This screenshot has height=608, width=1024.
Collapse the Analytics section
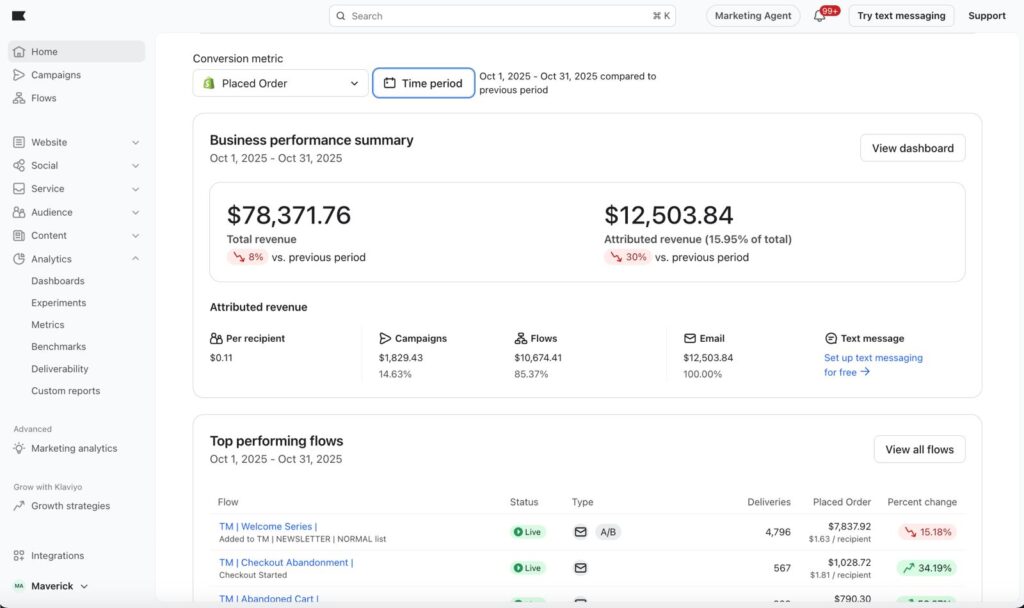click(x=136, y=259)
